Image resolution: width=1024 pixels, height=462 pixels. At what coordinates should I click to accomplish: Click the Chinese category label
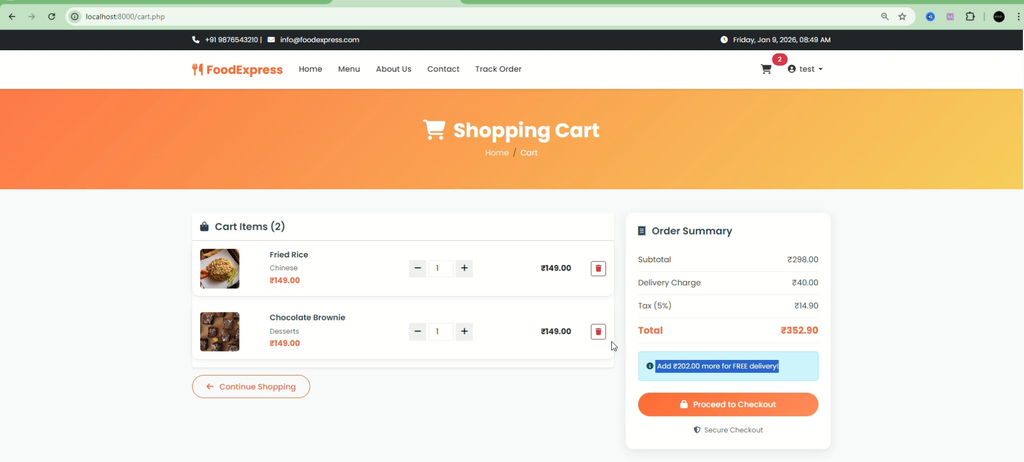coord(283,268)
